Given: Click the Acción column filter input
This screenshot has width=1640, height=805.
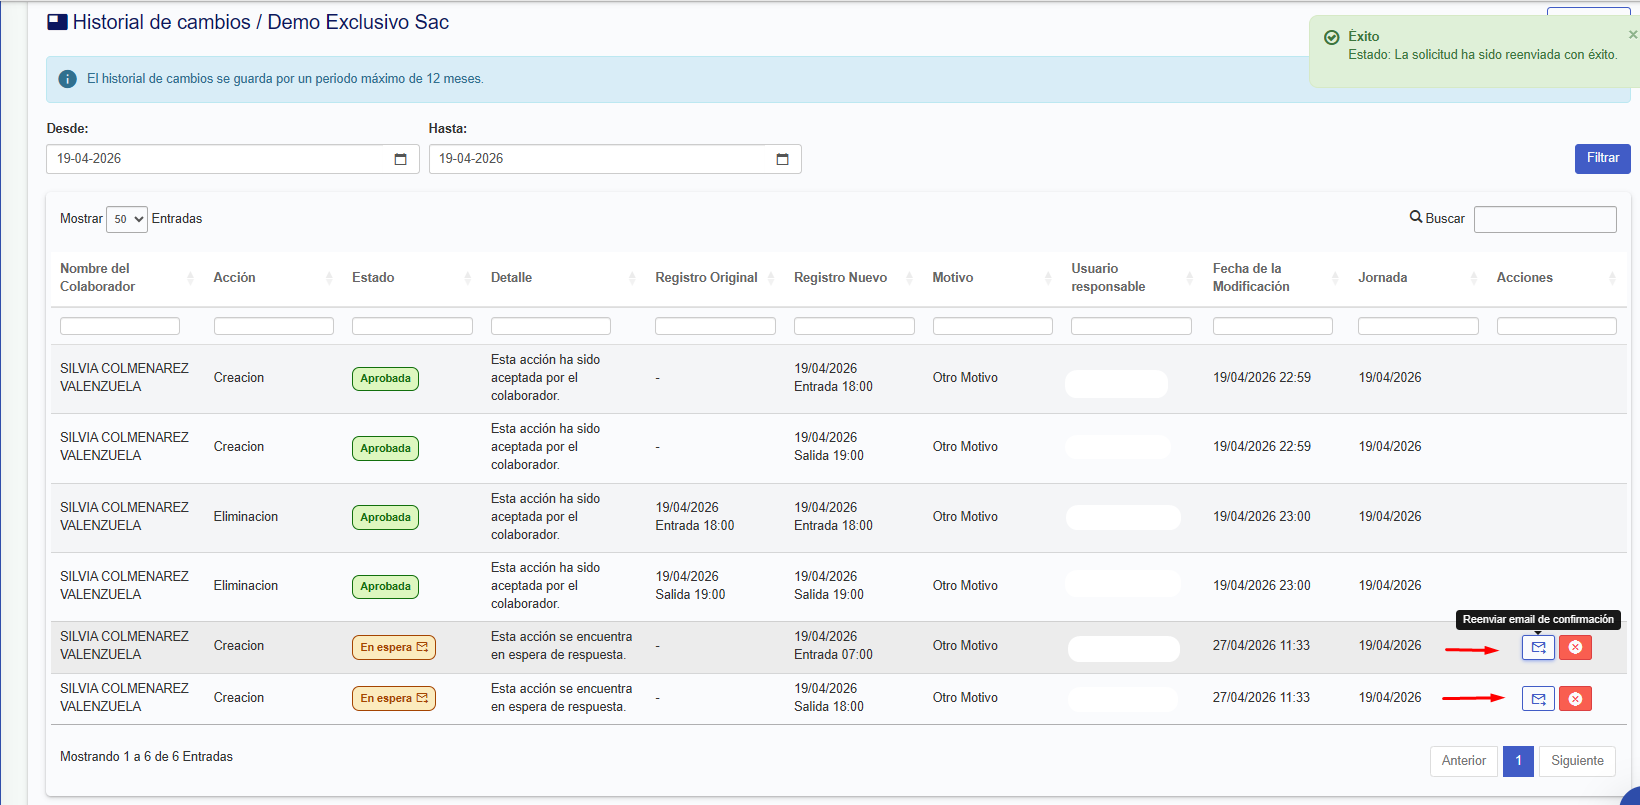Looking at the screenshot, I should 273,326.
